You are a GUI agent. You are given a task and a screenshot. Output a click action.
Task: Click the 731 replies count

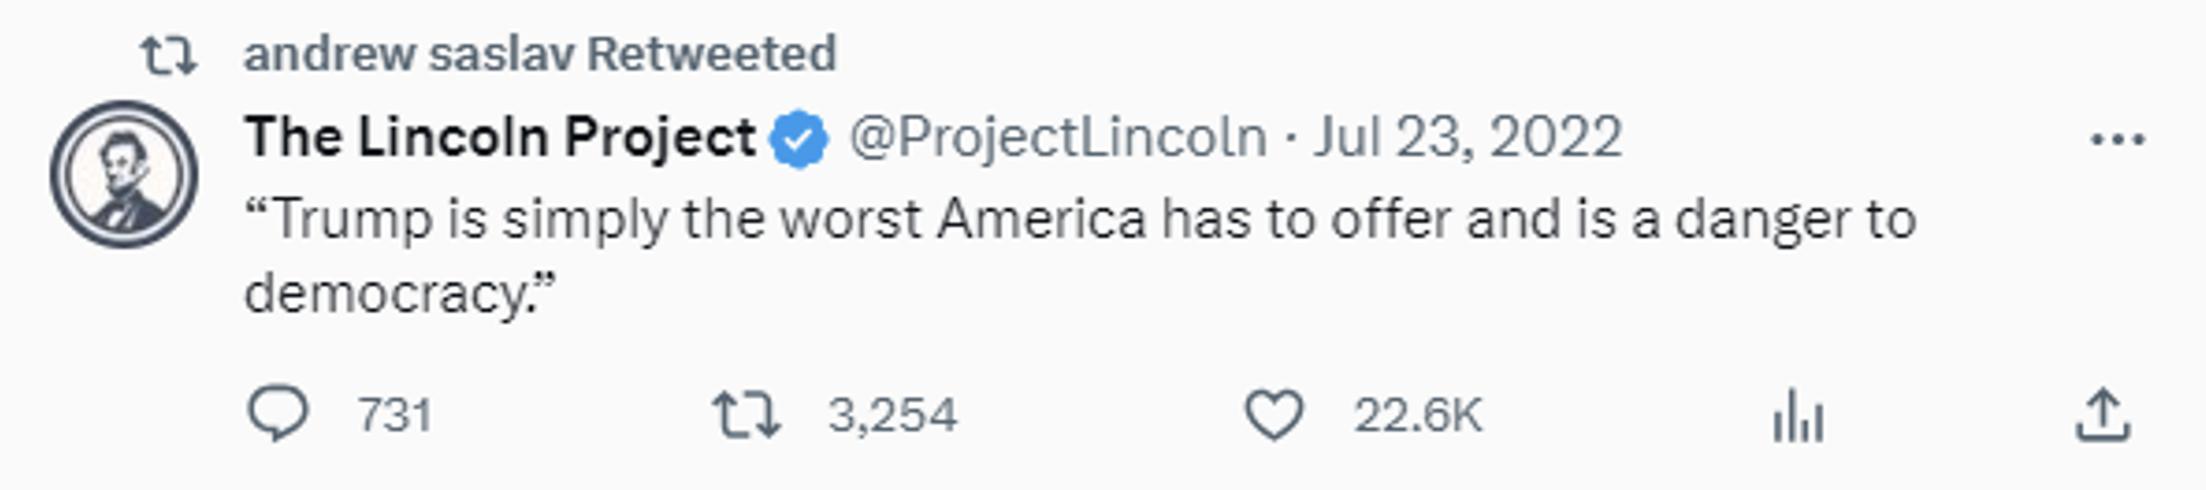[x=395, y=415]
